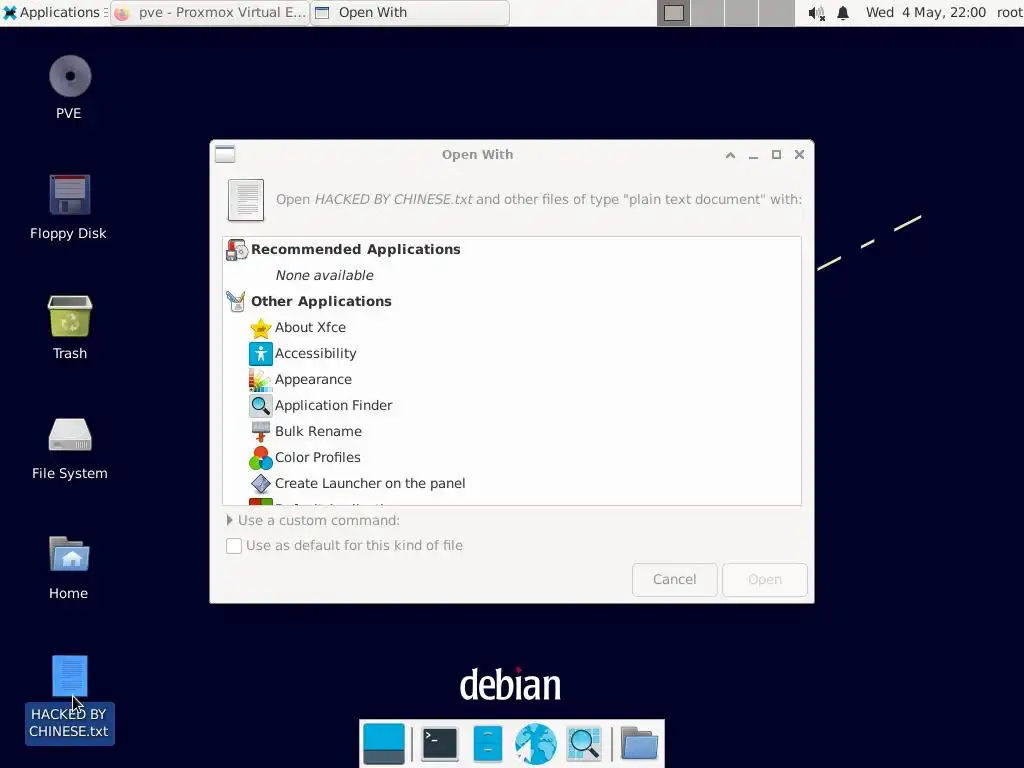Launch the web browser globe dock icon
Image resolution: width=1024 pixels, height=768 pixels.
point(535,744)
